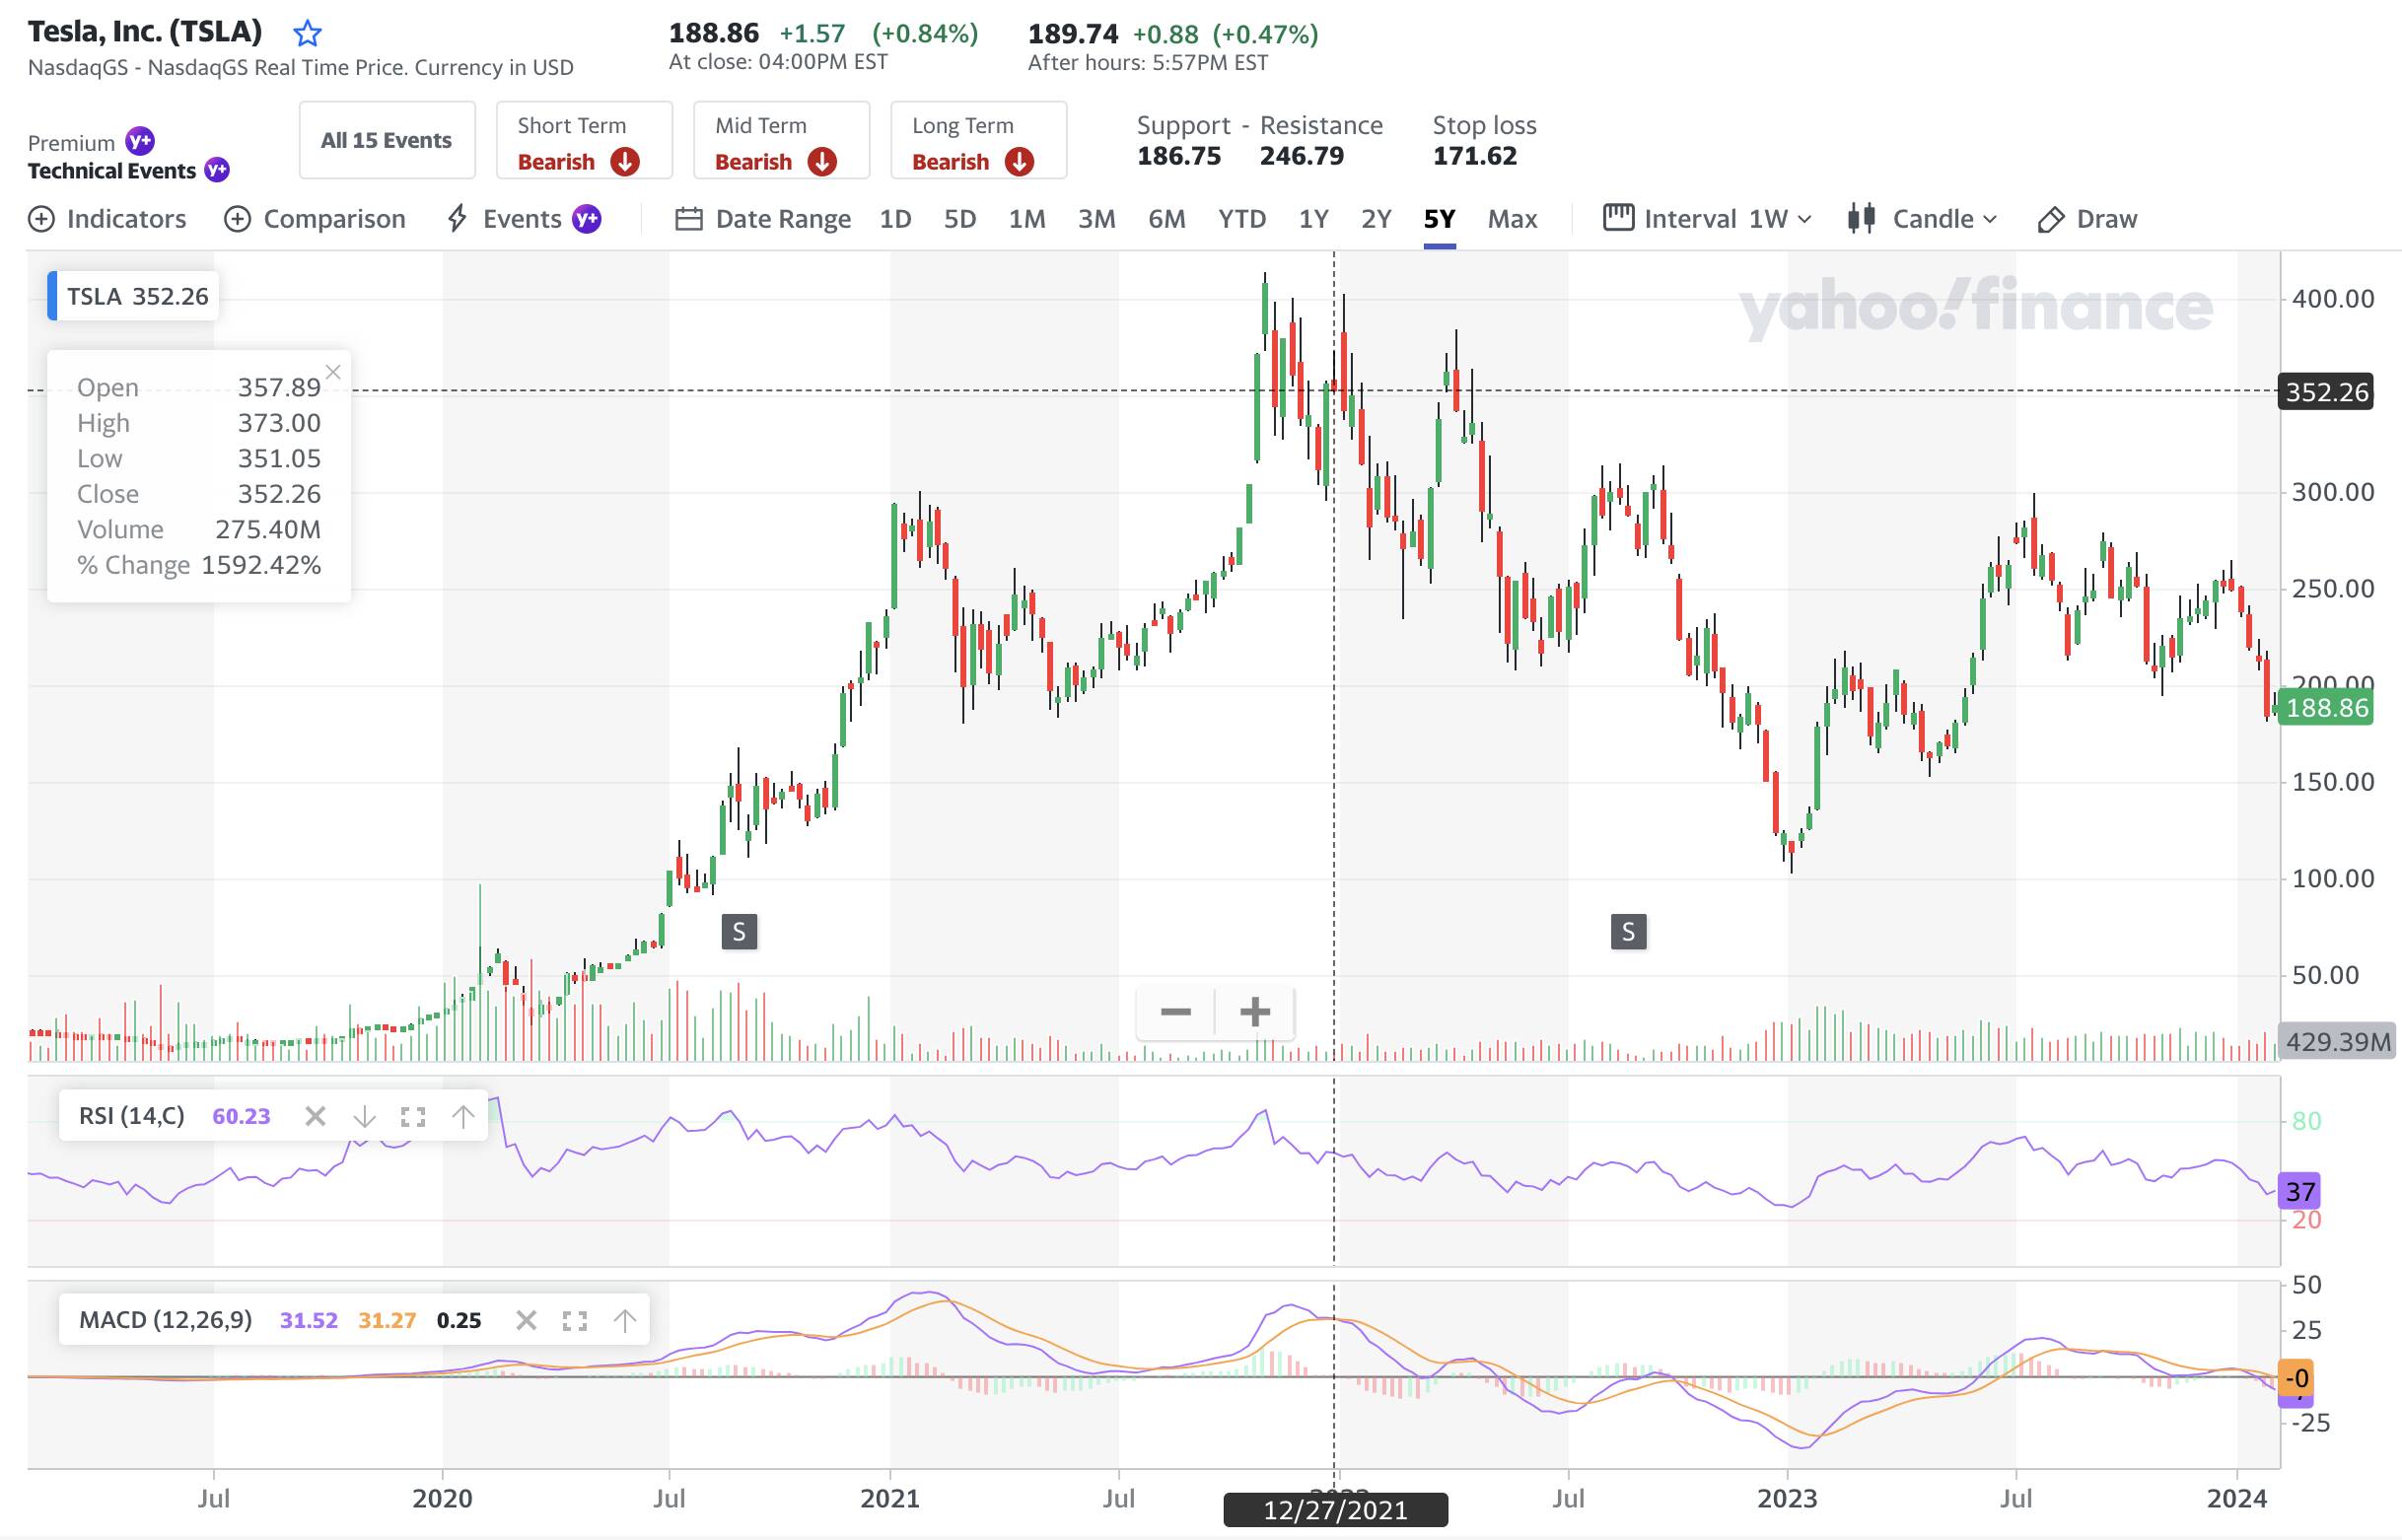Click the 2020 stock split S marker
The image size is (2402, 1540).
(739, 932)
